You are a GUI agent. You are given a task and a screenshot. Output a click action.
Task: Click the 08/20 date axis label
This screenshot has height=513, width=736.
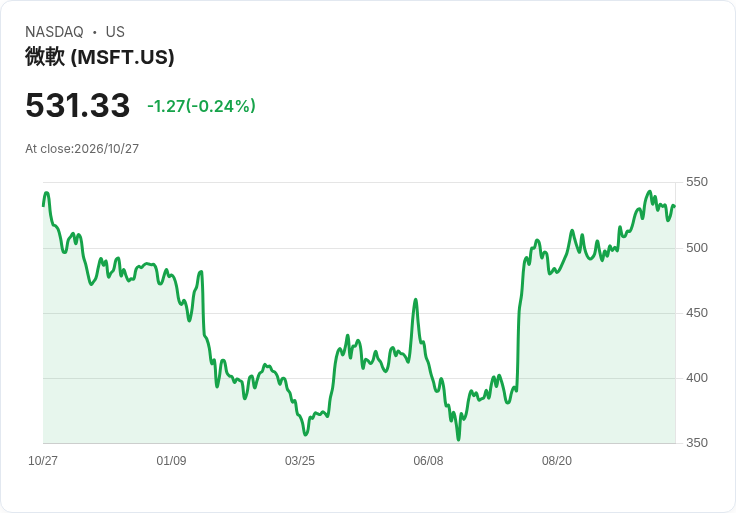tap(557, 461)
